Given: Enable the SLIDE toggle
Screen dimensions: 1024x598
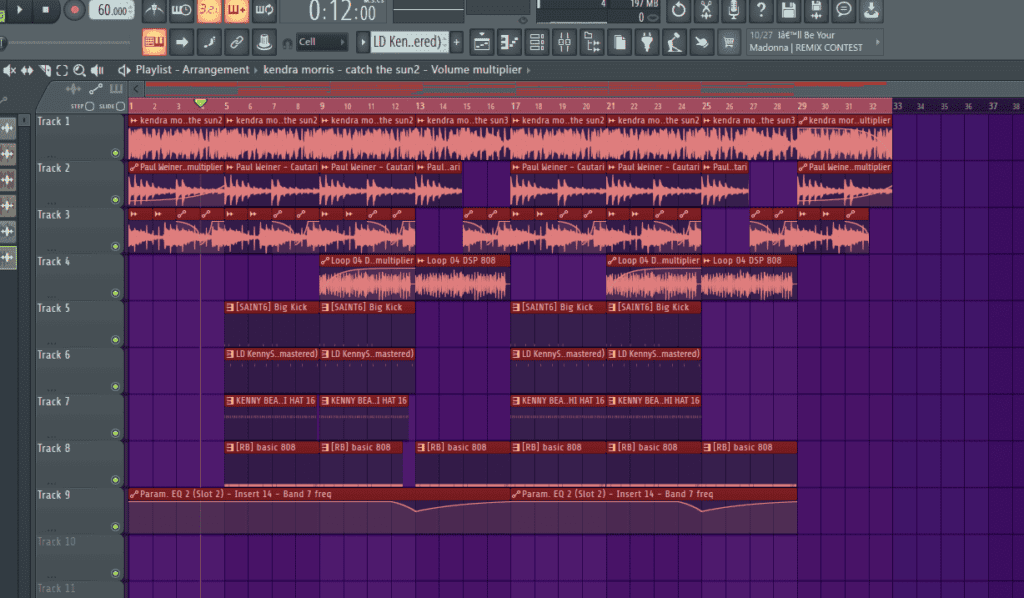Looking at the screenshot, I should [119, 106].
